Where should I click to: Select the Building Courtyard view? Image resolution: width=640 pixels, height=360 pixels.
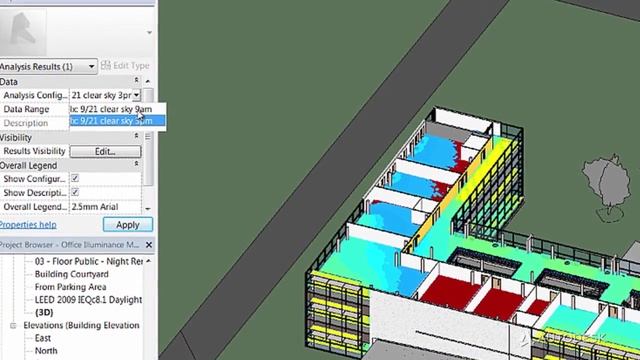point(71,274)
